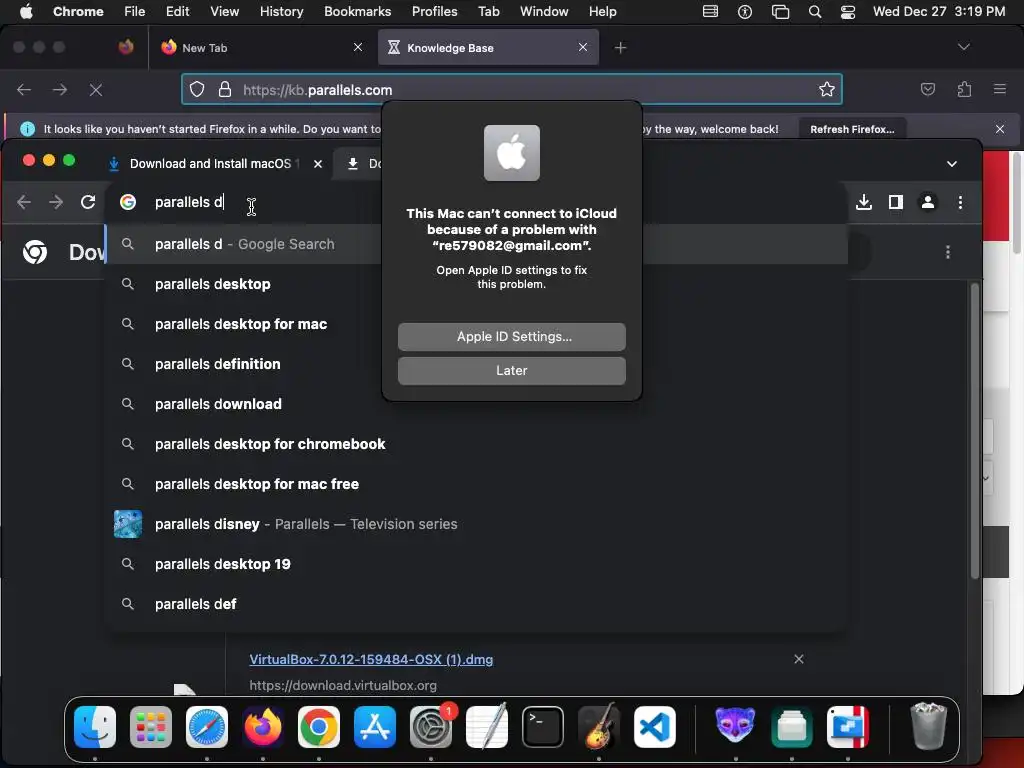Open the Profiles menu

click(x=434, y=11)
